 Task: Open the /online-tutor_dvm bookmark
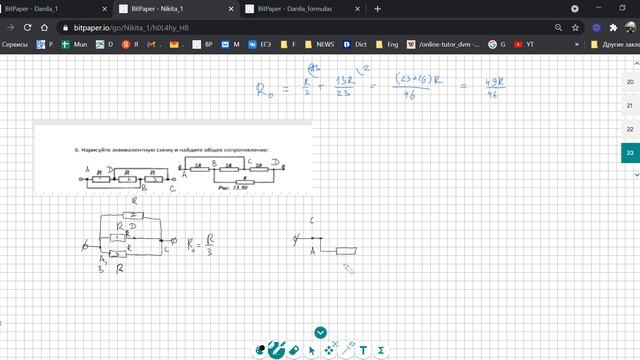(x=444, y=44)
